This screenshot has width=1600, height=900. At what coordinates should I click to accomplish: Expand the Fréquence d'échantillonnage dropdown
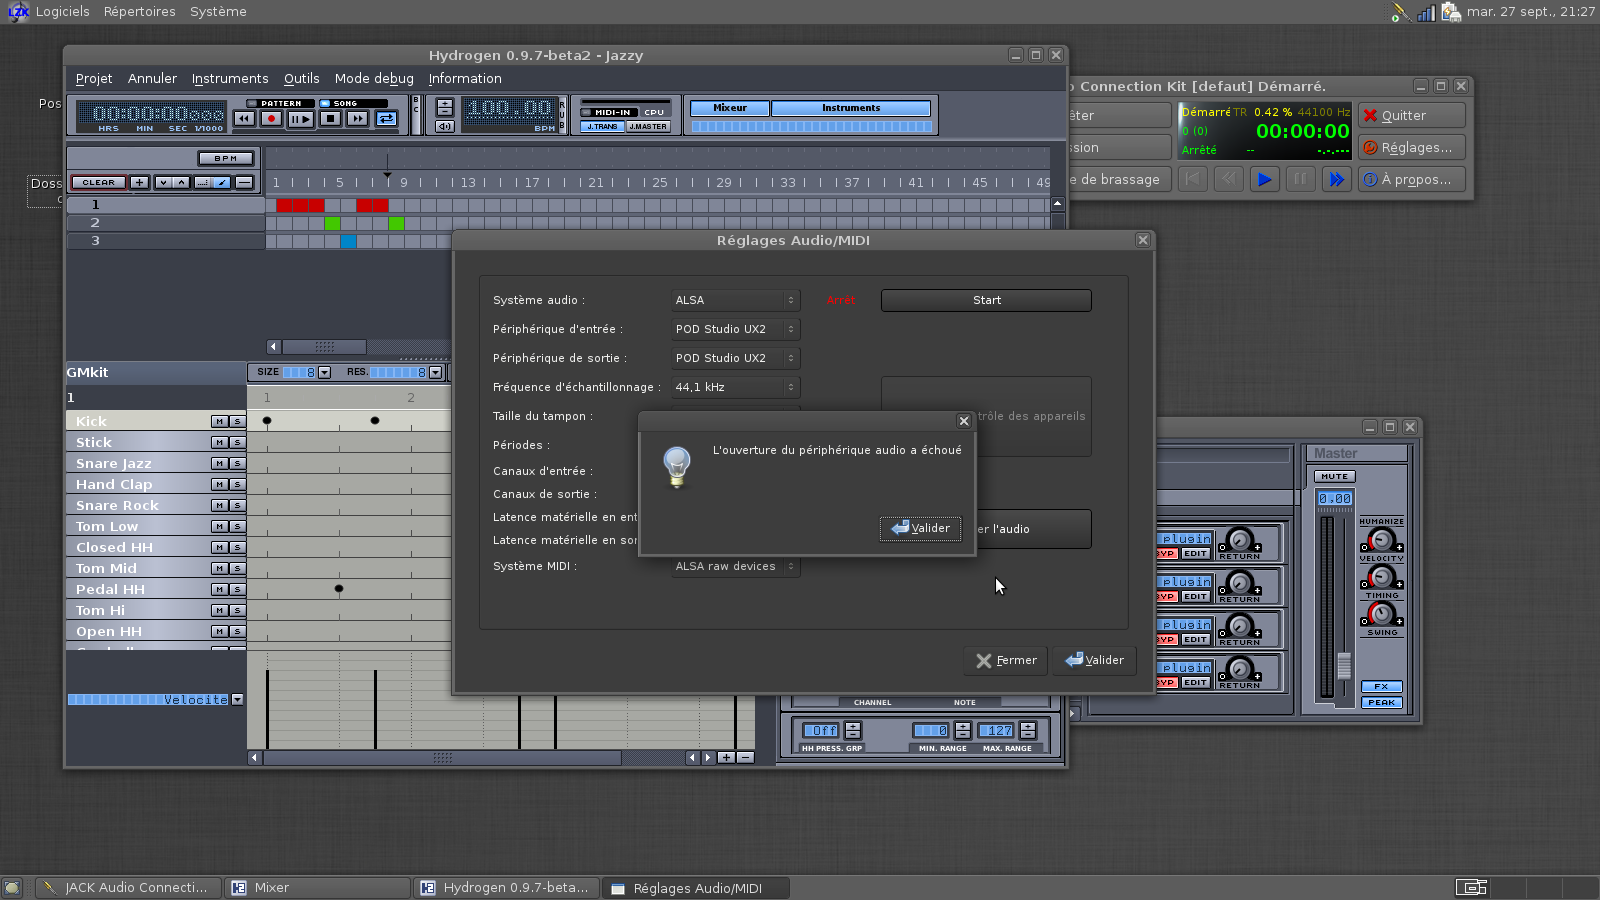[x=735, y=387]
